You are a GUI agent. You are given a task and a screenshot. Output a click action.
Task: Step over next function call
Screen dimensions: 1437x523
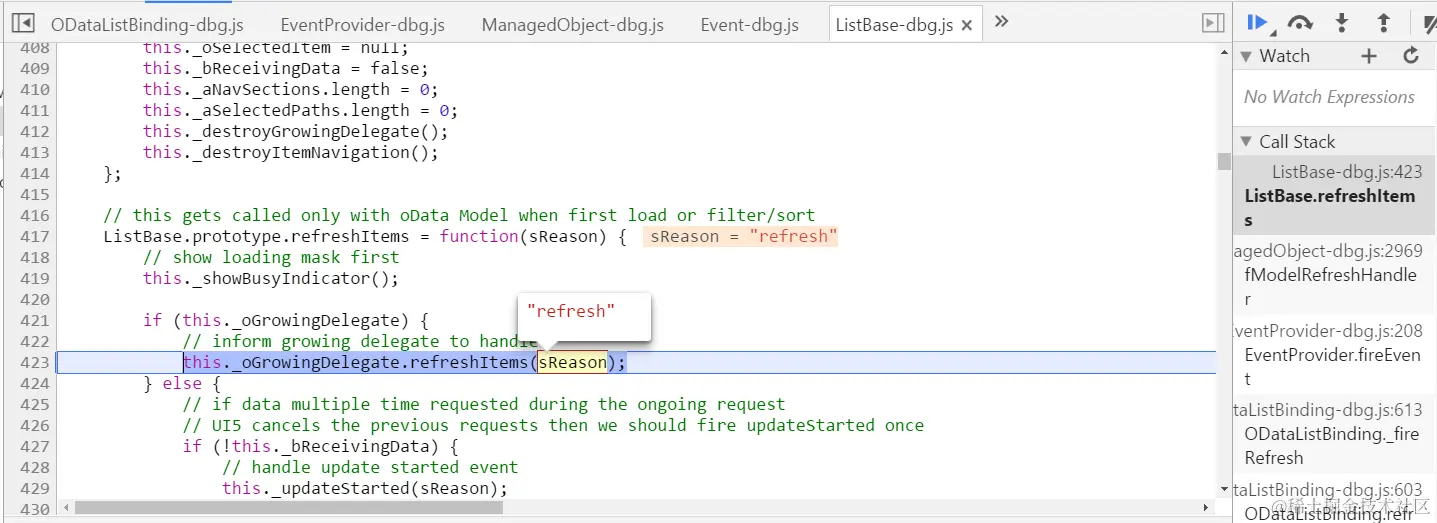pos(1300,23)
